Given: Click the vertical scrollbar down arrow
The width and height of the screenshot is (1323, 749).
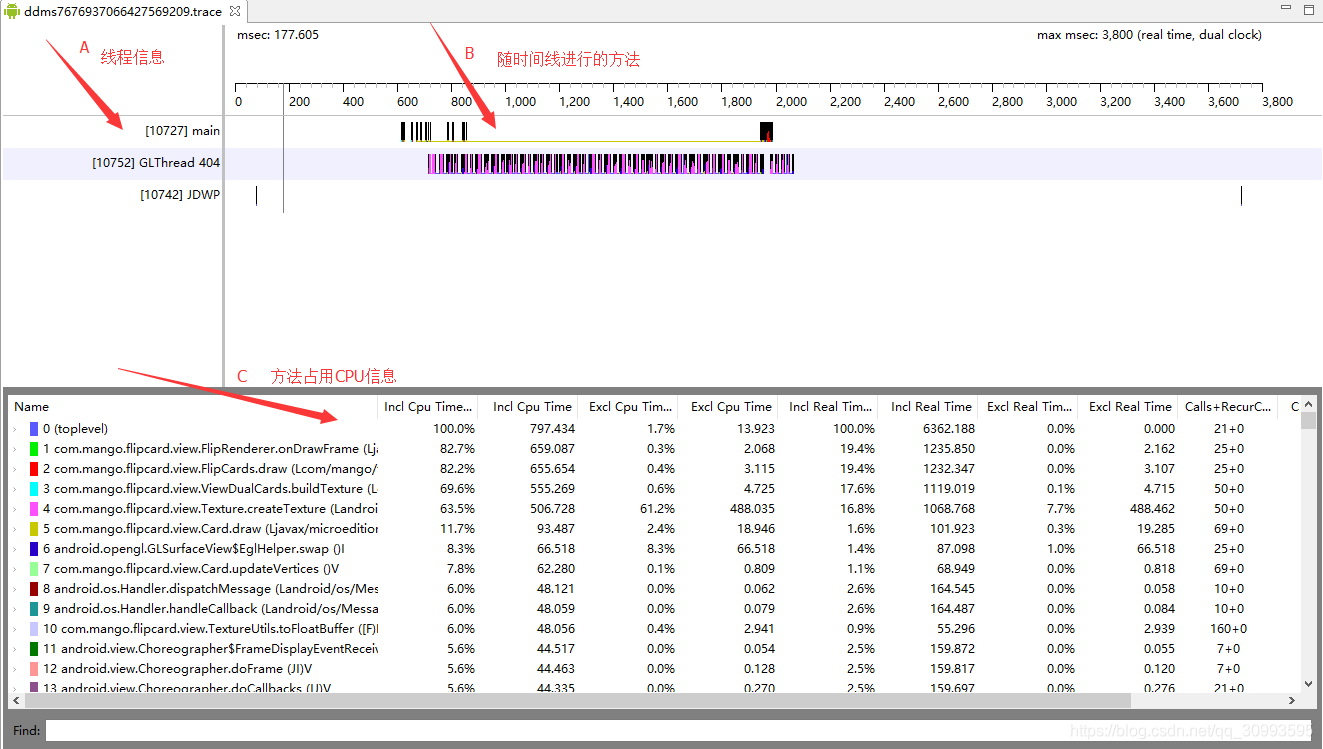Looking at the screenshot, I should (x=1308, y=685).
